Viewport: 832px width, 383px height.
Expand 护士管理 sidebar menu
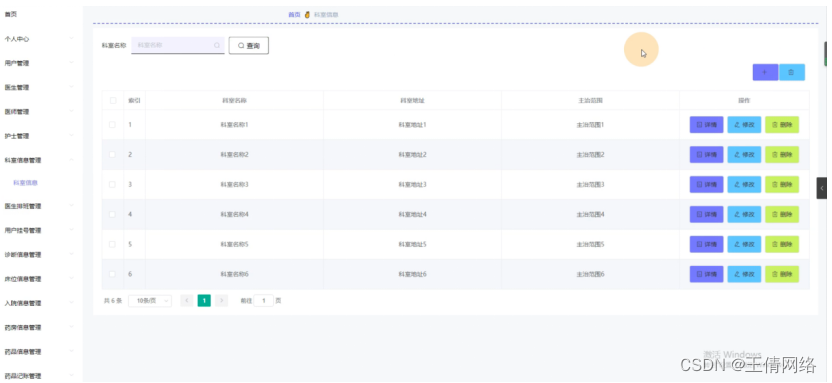point(41,136)
